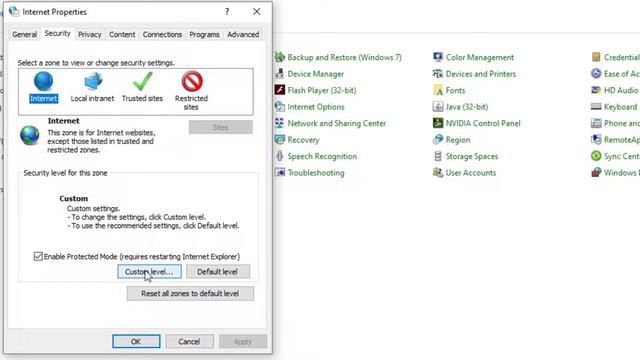Viewport: 640px width, 360px height.
Task: Open Network and Sharing Center link
Action: [x=337, y=123]
